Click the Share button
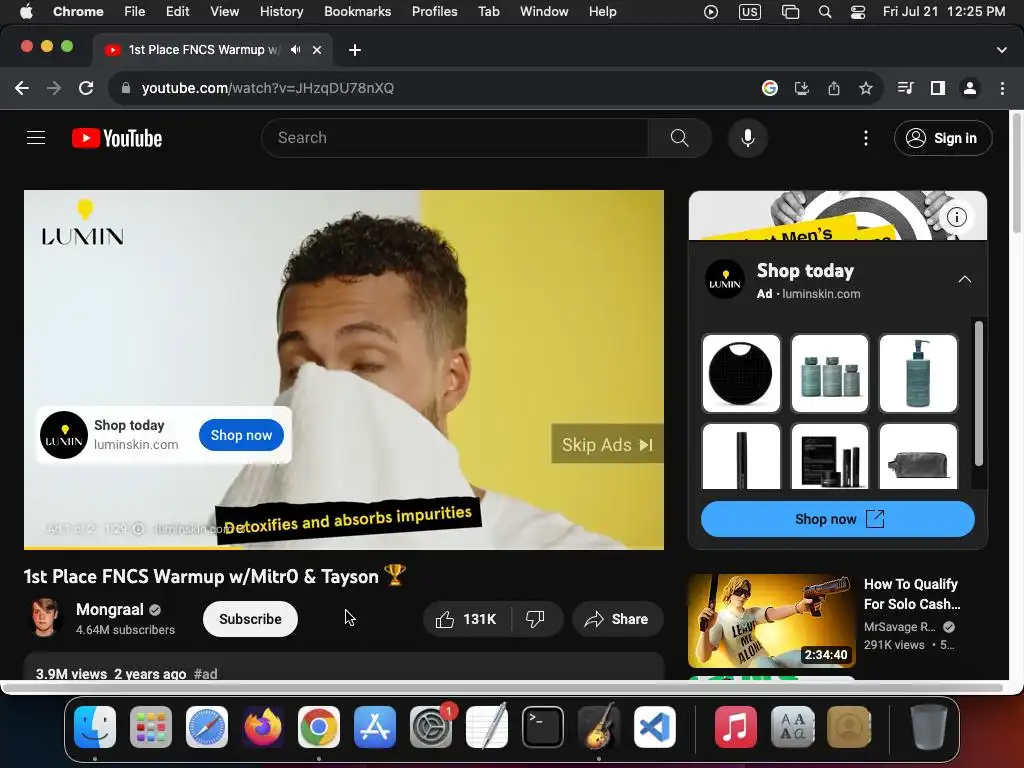Viewport: 1024px width, 768px height. click(618, 619)
